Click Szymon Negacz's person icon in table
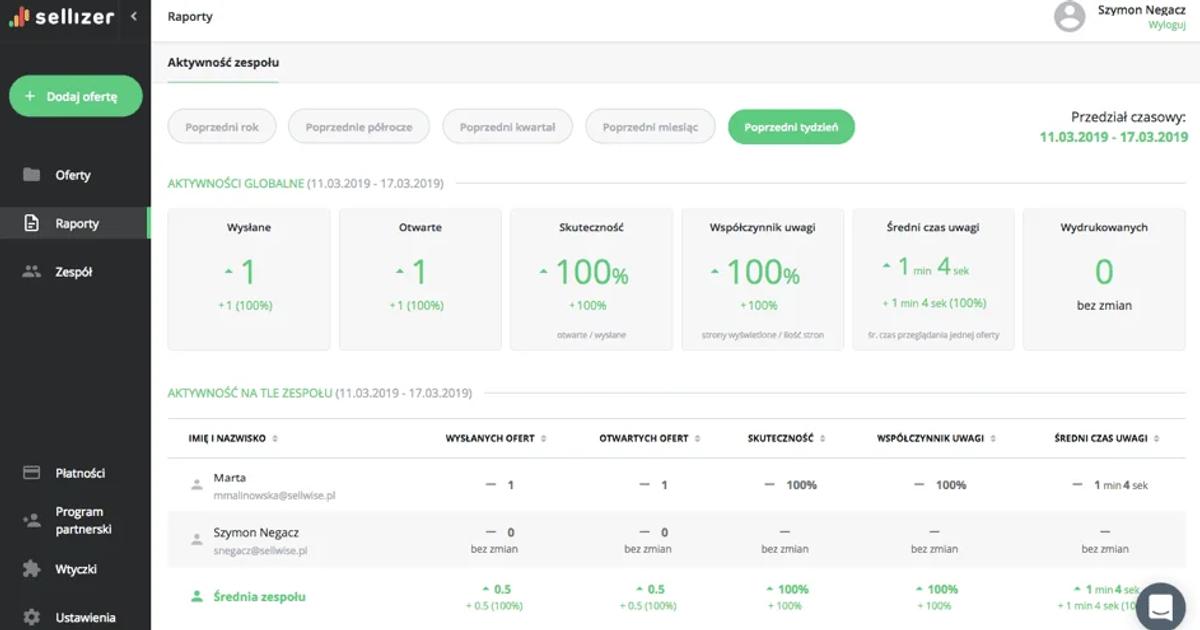 point(197,540)
